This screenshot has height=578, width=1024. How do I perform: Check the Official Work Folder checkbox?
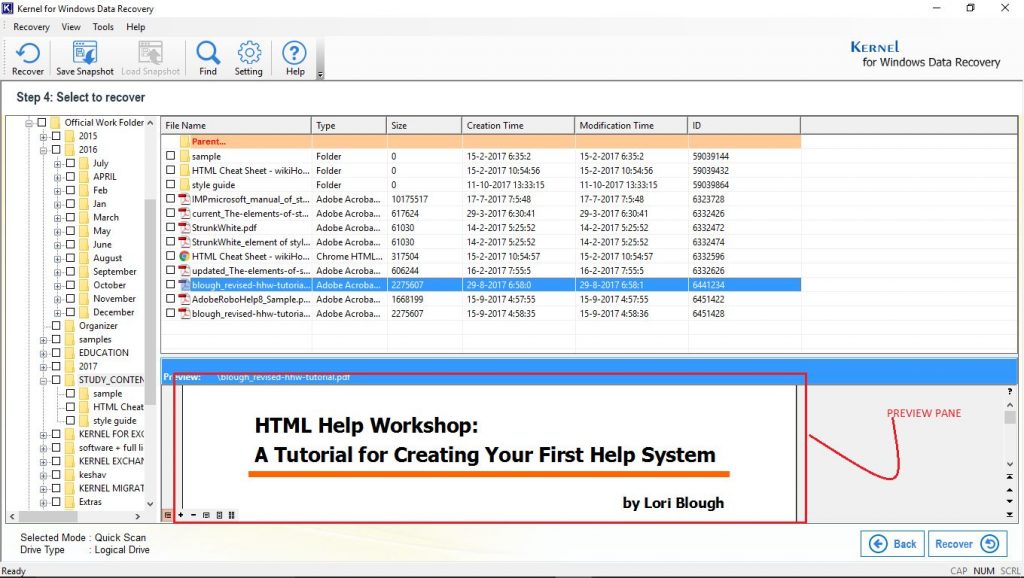click(42, 121)
